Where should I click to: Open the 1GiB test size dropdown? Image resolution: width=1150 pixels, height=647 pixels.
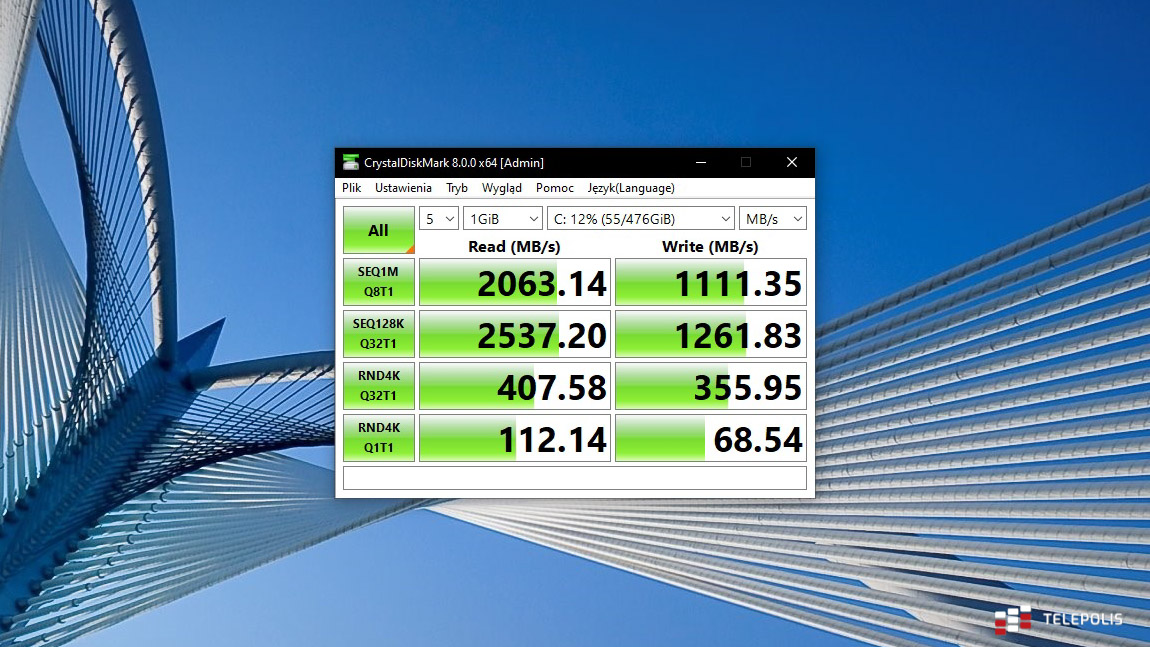pos(503,219)
